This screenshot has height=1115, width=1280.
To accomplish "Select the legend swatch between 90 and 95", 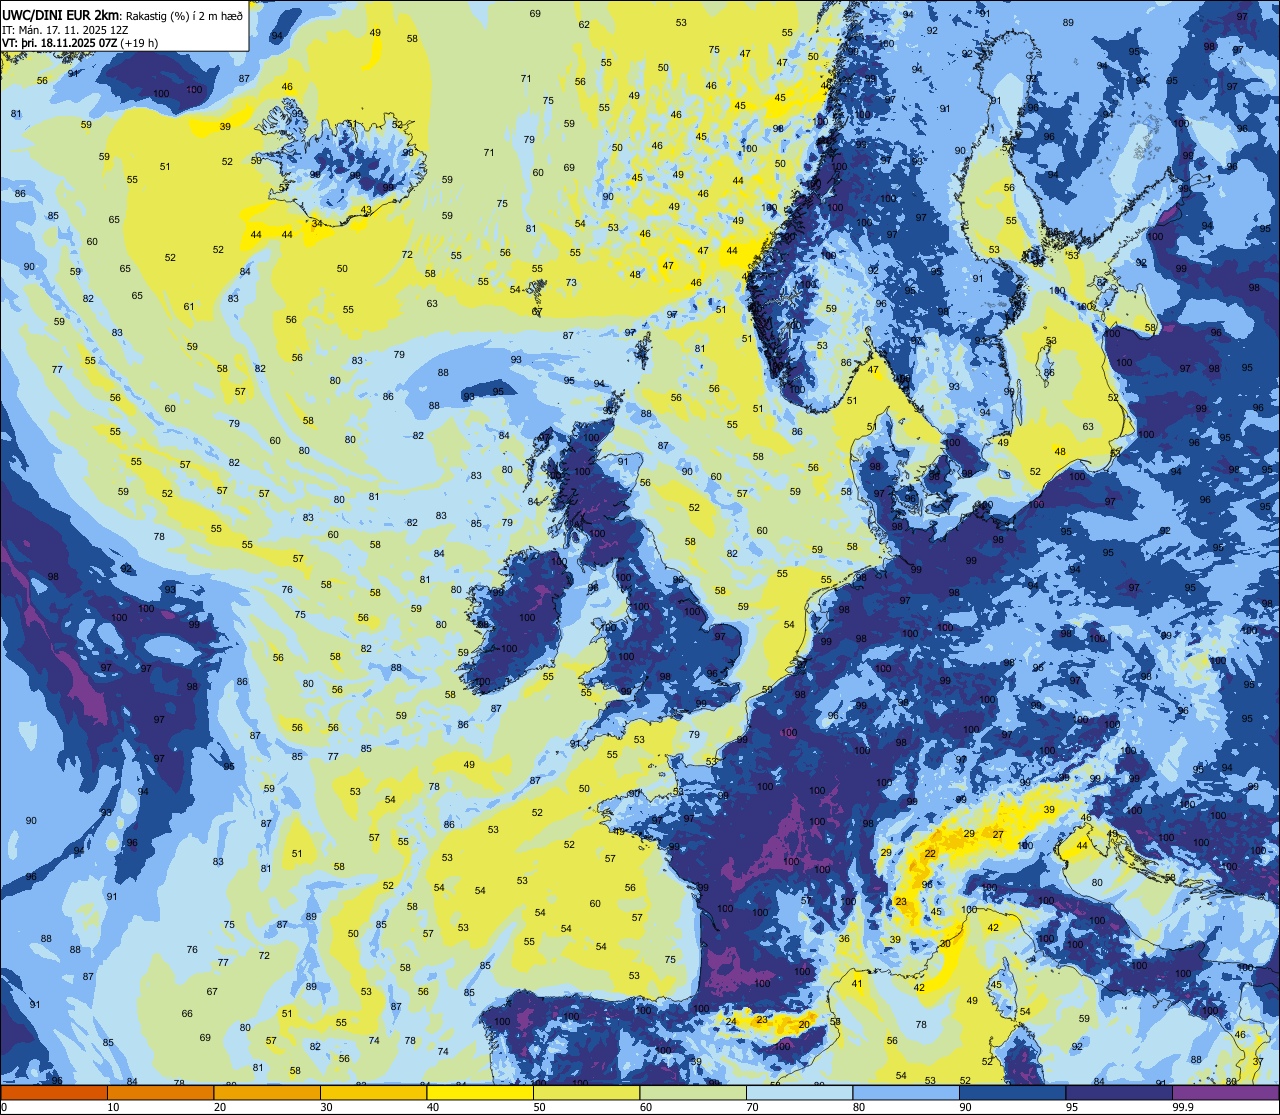I will 1012,1092.
